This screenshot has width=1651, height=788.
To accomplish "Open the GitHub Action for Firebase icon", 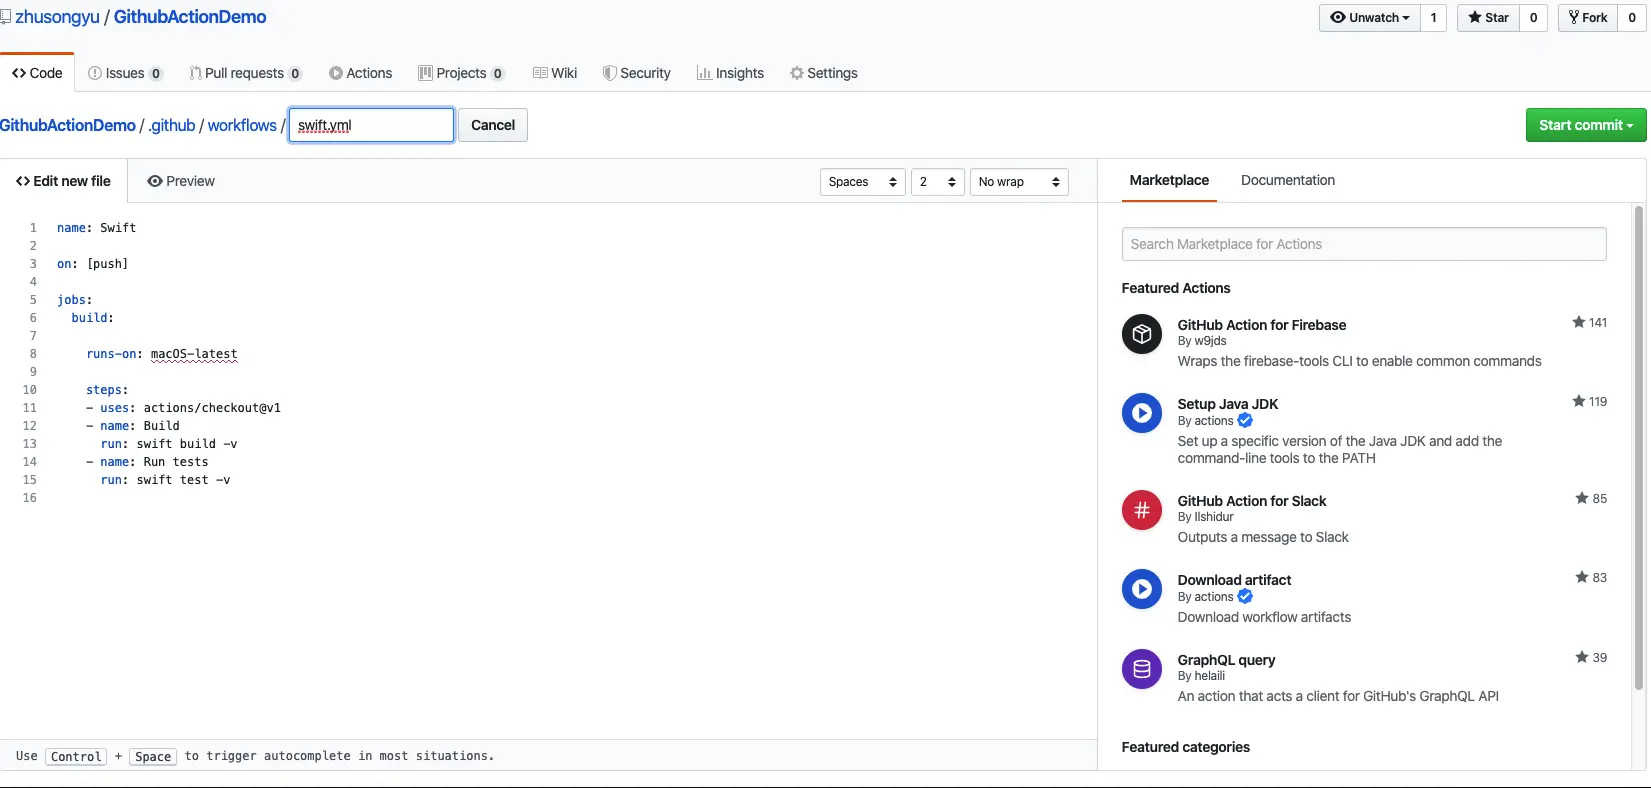I will pos(1142,334).
